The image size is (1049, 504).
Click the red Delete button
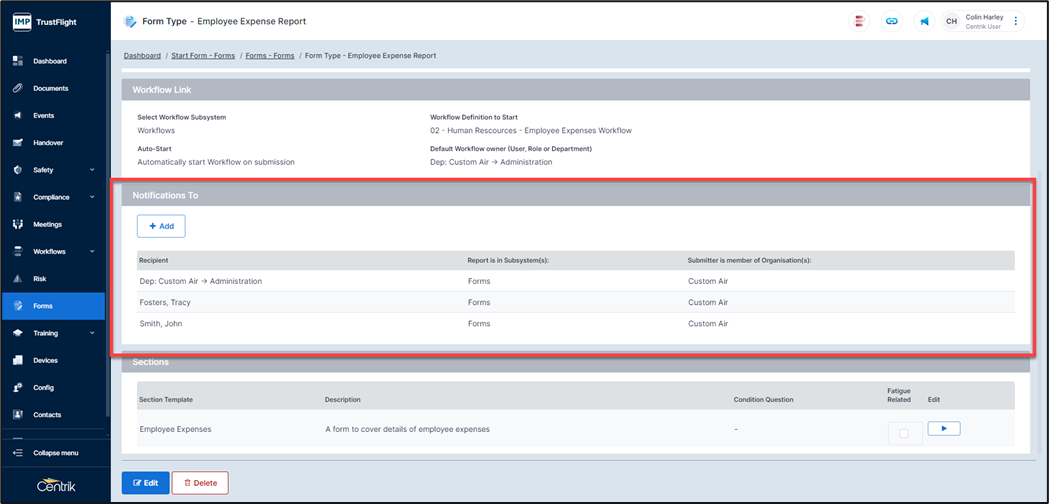[200, 483]
